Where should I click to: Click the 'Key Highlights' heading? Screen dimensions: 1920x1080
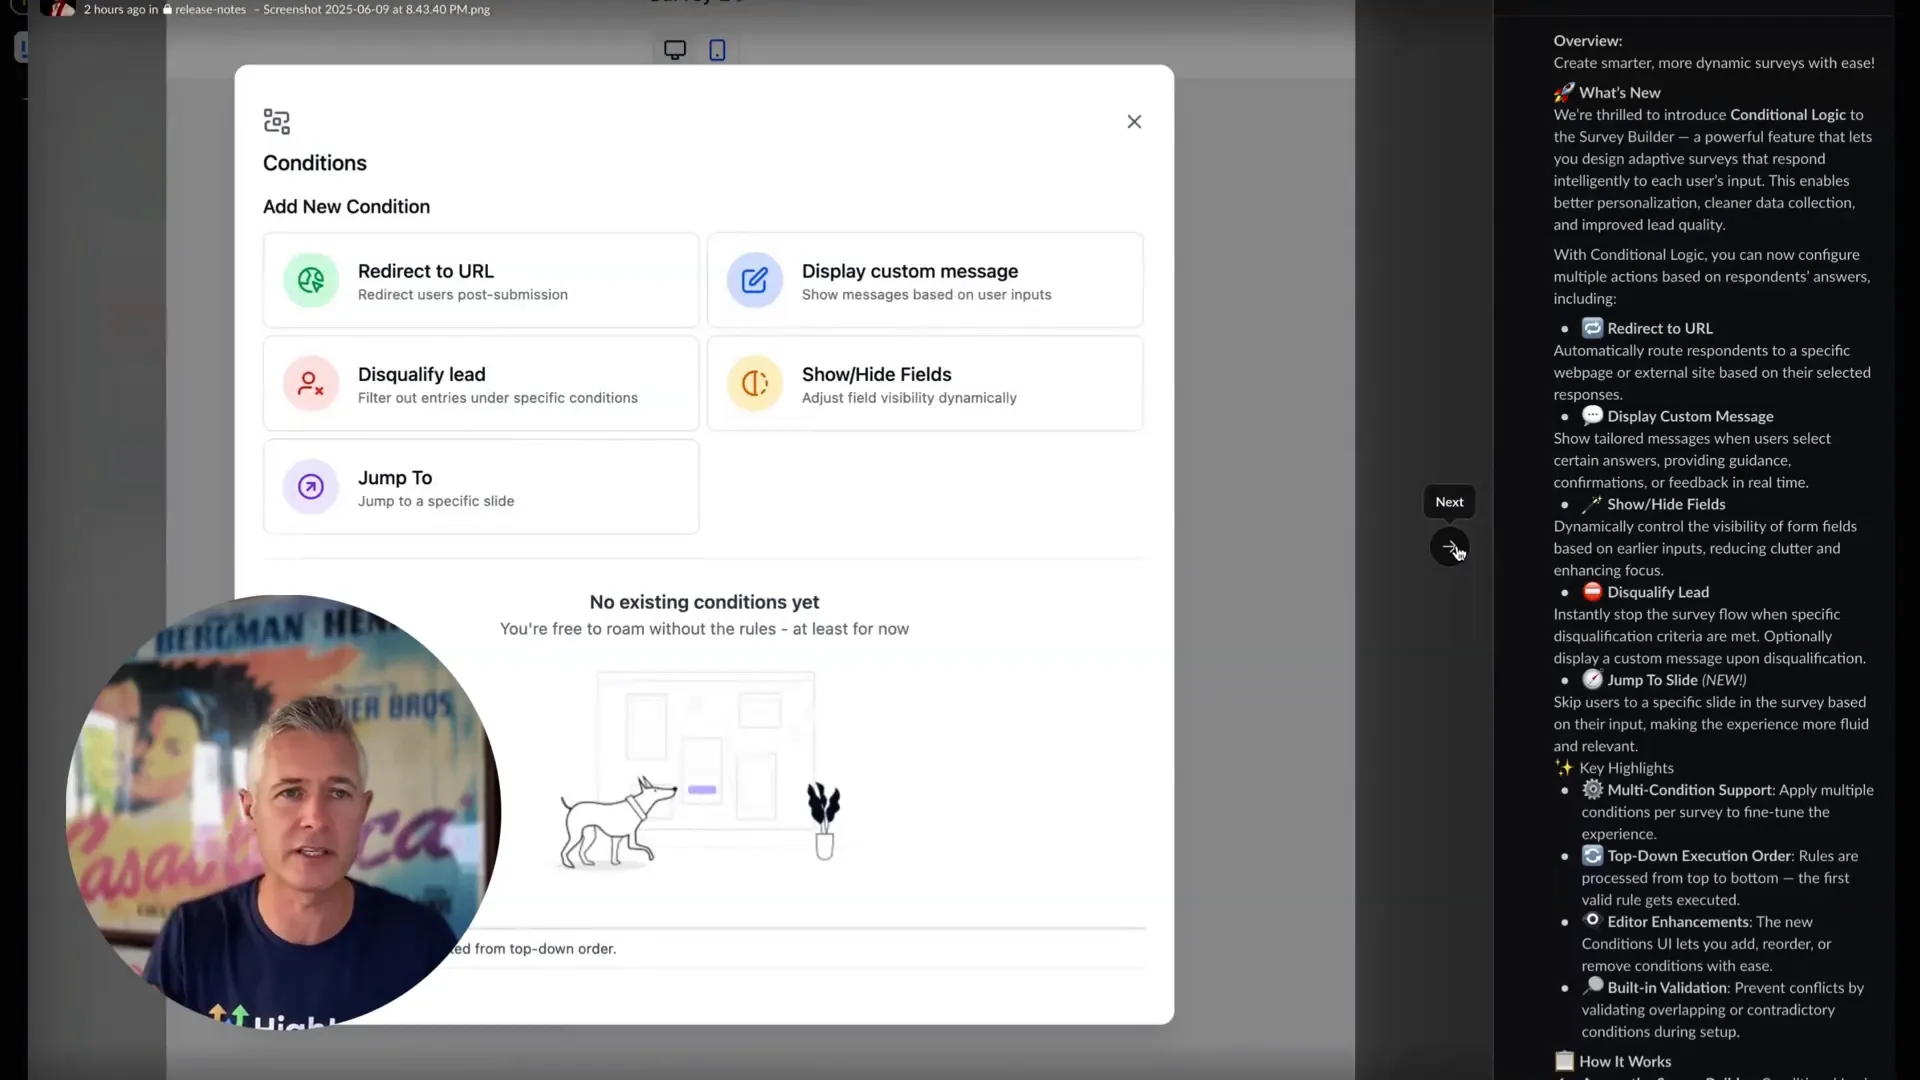pos(1626,768)
